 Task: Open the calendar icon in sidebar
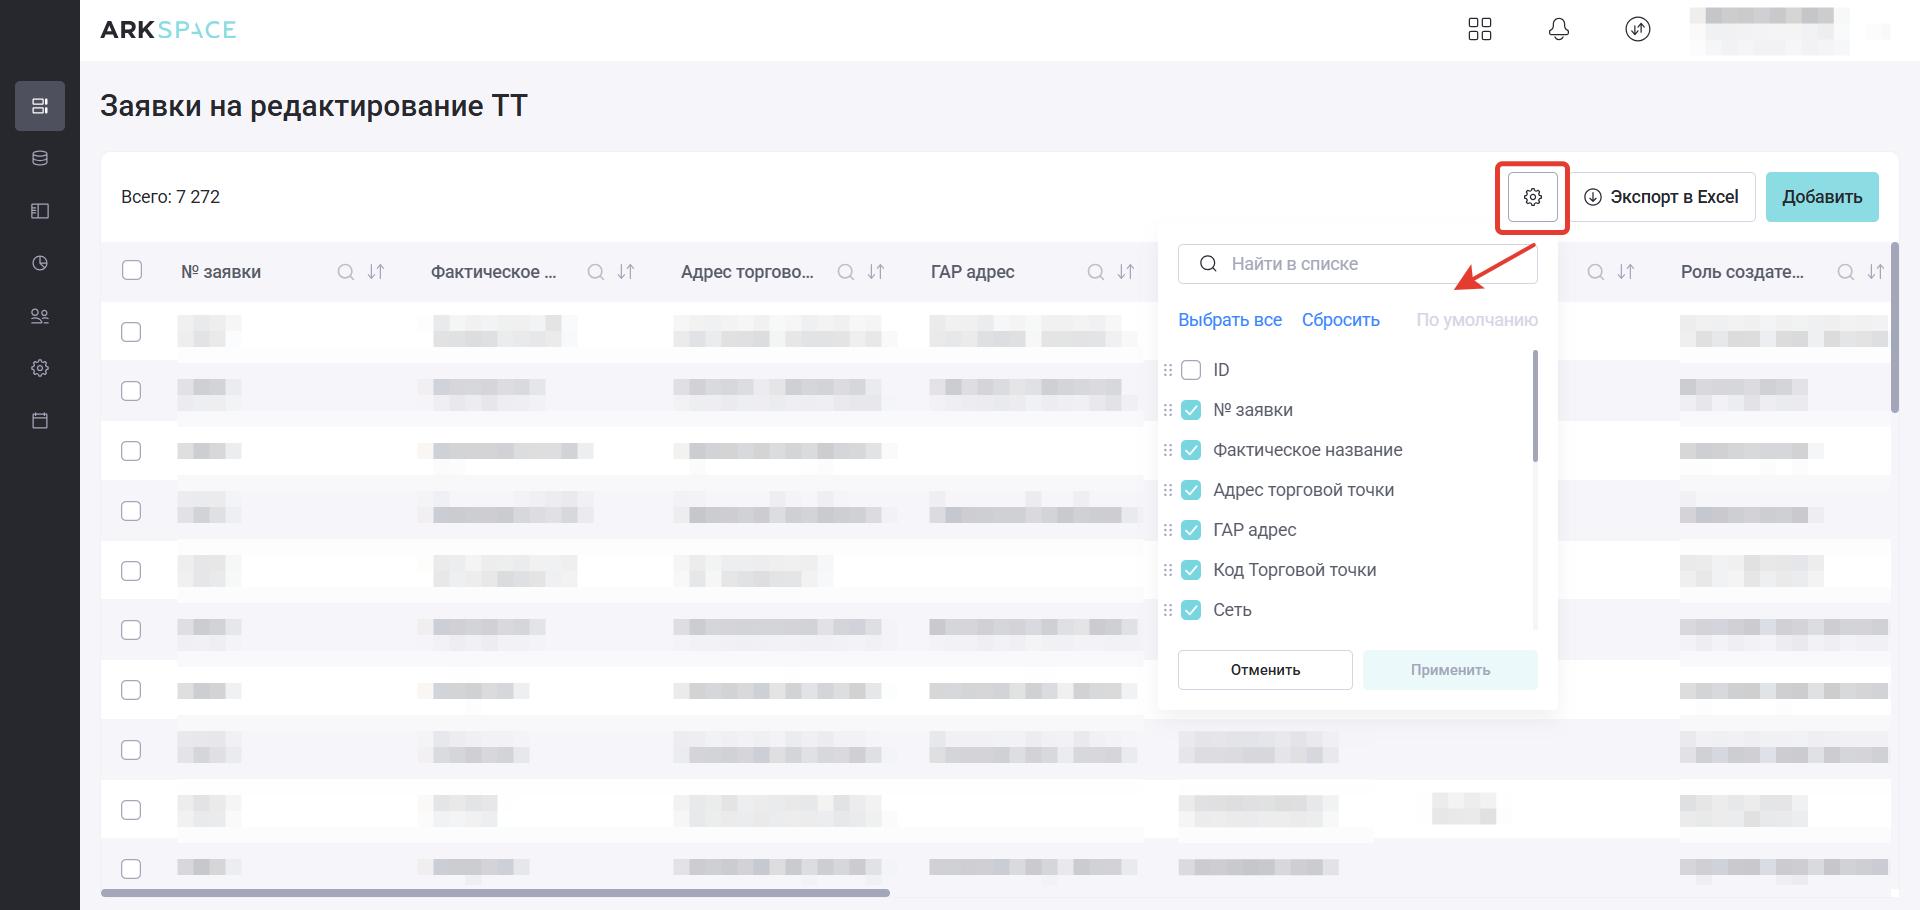point(40,420)
